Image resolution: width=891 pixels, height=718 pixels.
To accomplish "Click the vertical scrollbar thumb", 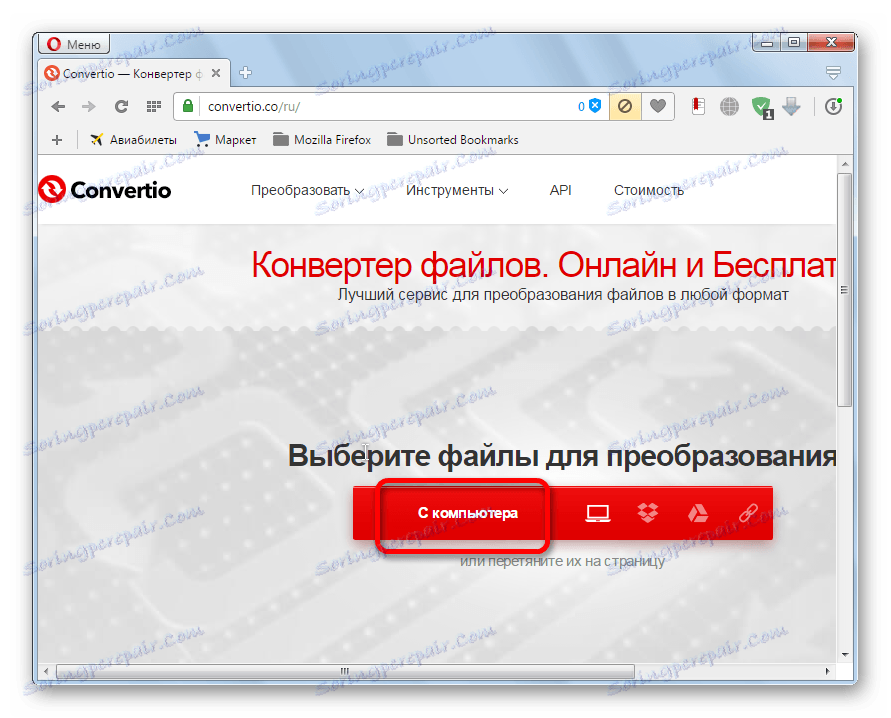I will point(844,290).
